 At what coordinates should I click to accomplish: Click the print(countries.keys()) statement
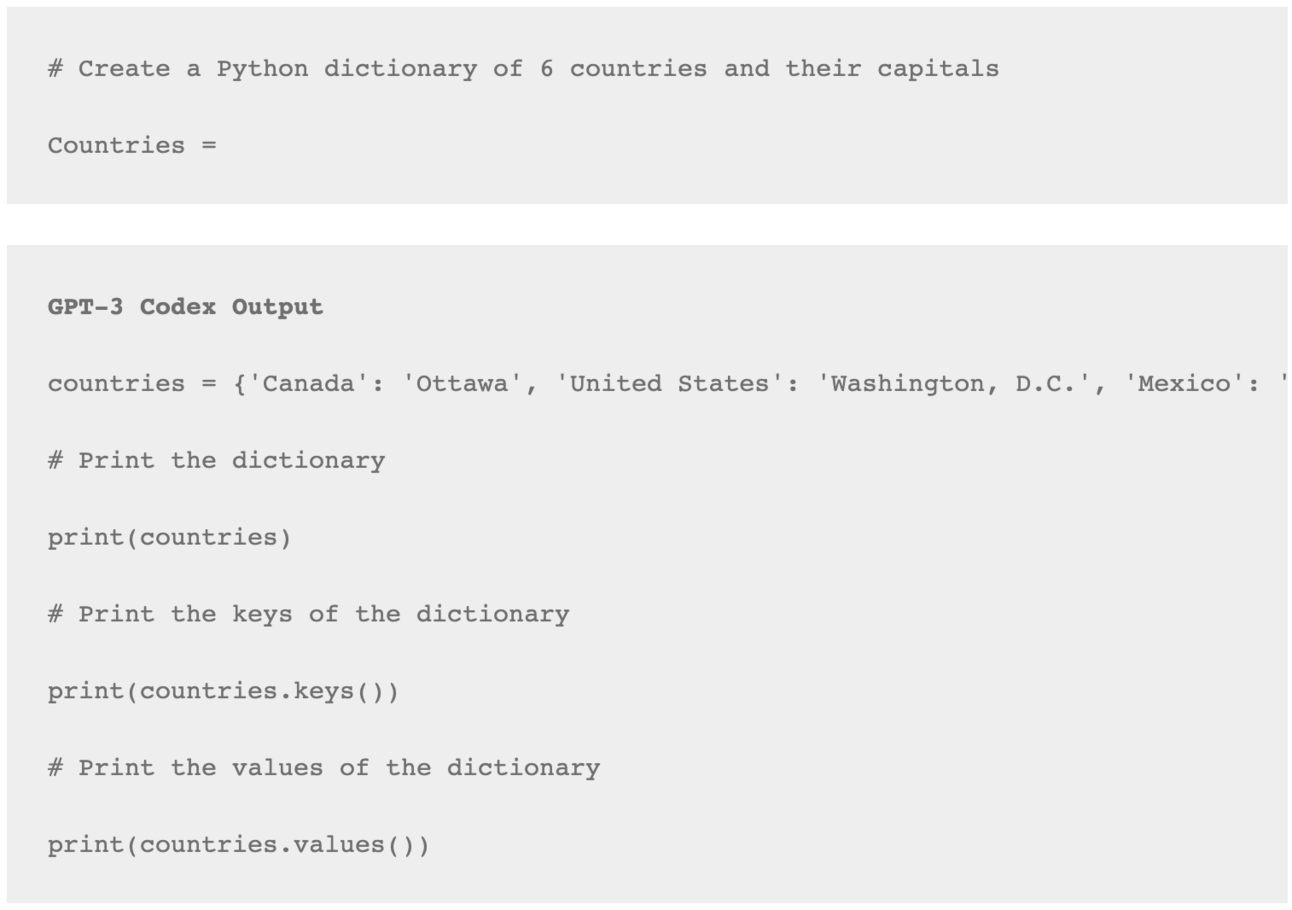[223, 691]
